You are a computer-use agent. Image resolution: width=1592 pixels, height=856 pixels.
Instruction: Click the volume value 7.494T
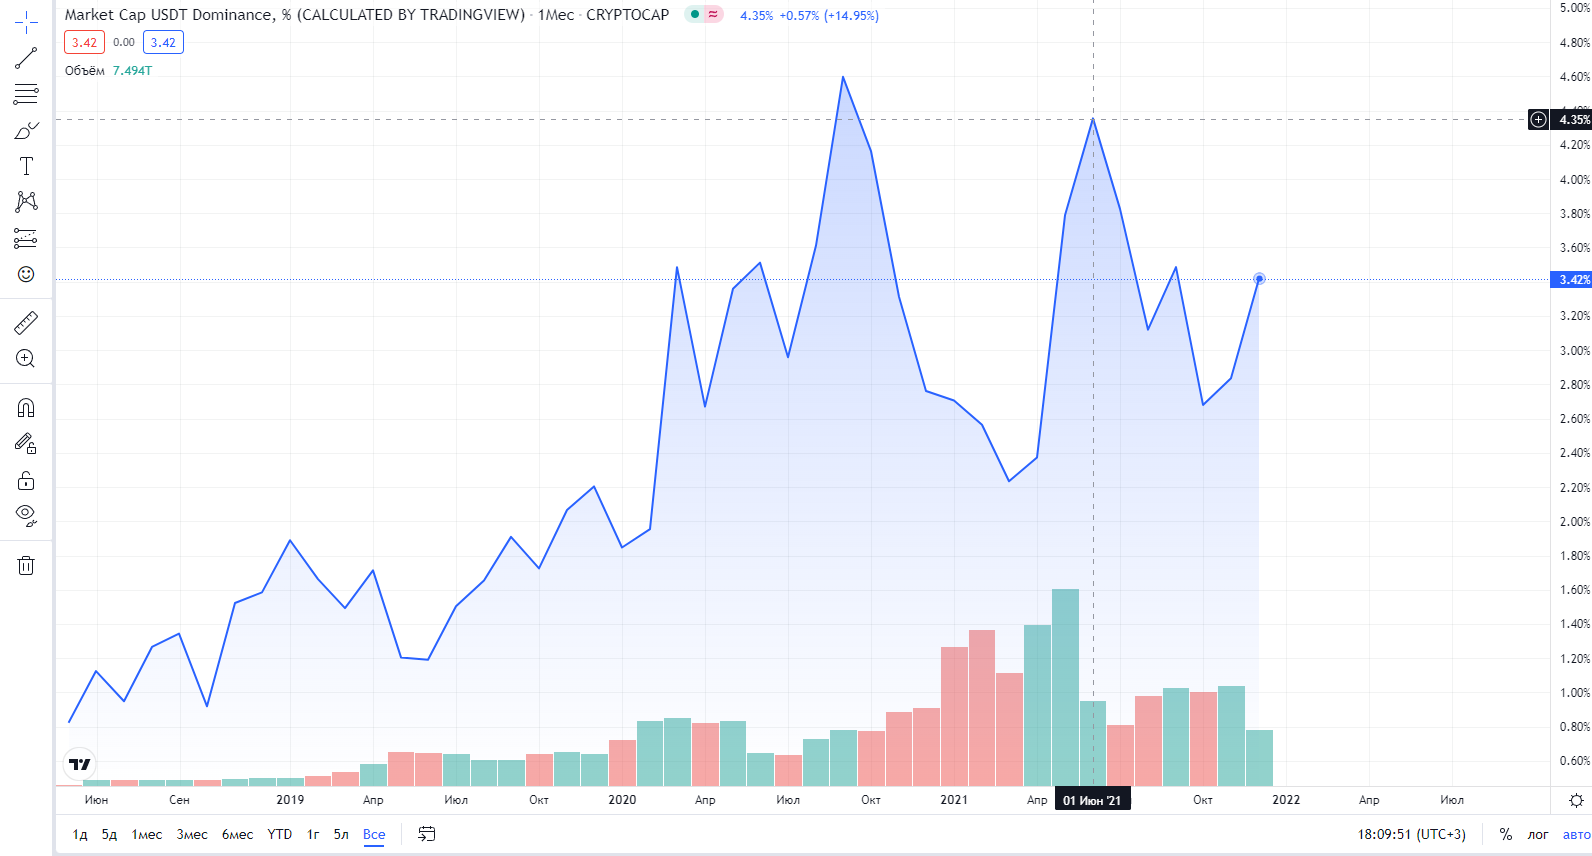(x=132, y=71)
